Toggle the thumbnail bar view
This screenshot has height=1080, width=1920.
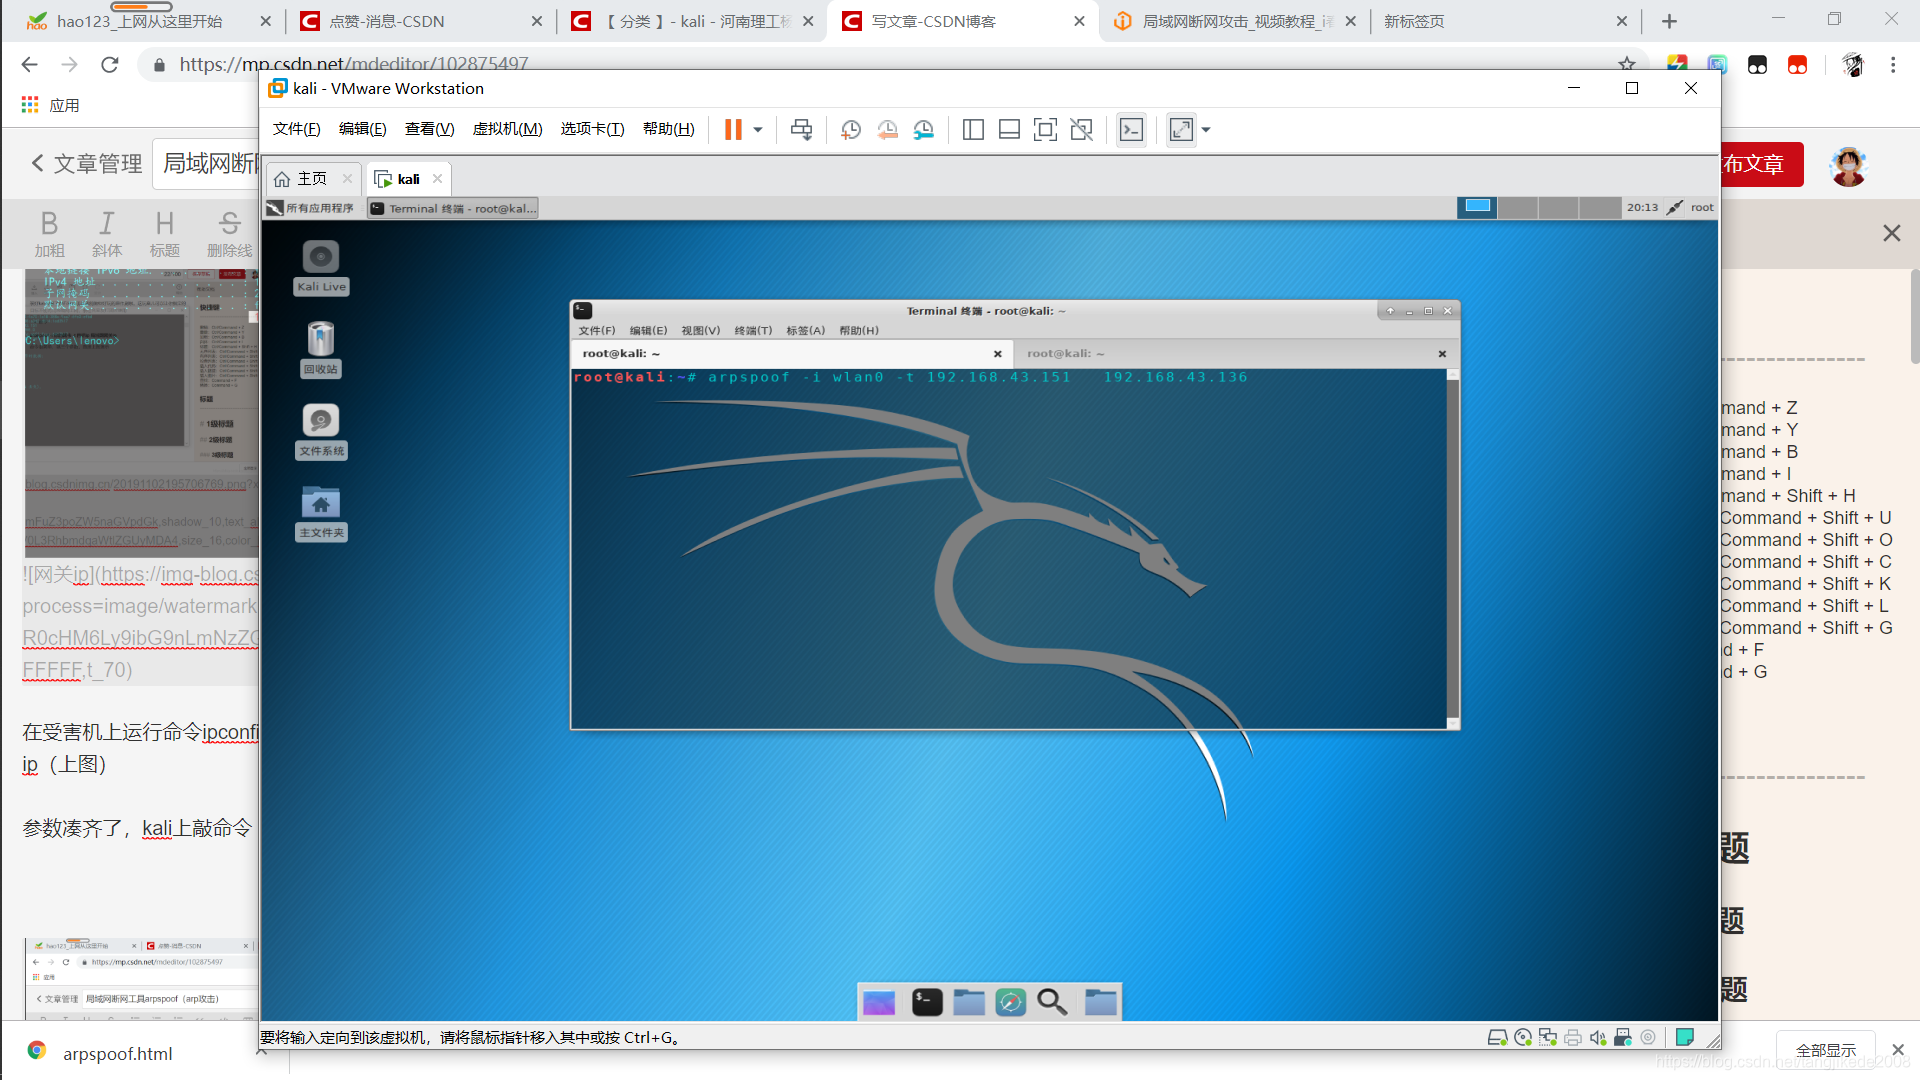point(1009,130)
